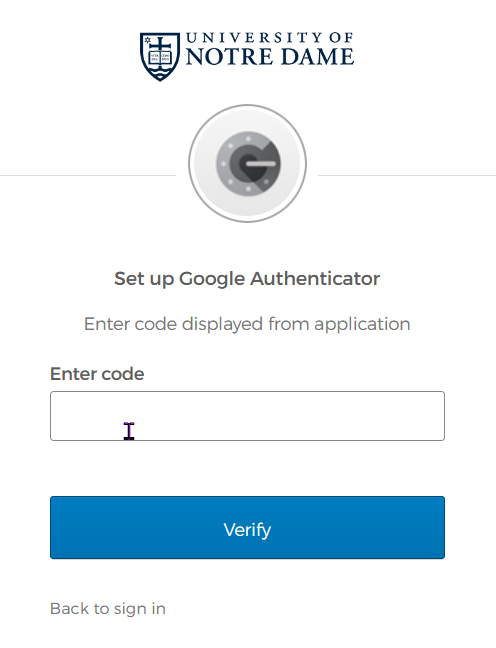
Task: Click the divider line right of the authenticator icon
Action: pyautogui.click(x=407, y=176)
